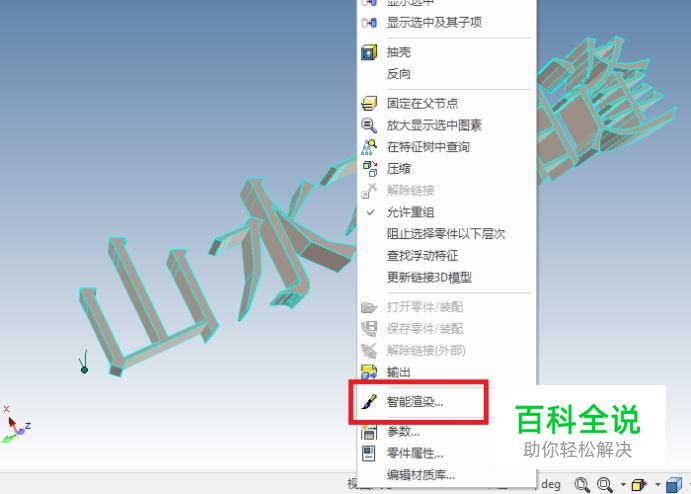Click the 零件属性 properties icon
691x494 pixels.
coord(368,453)
